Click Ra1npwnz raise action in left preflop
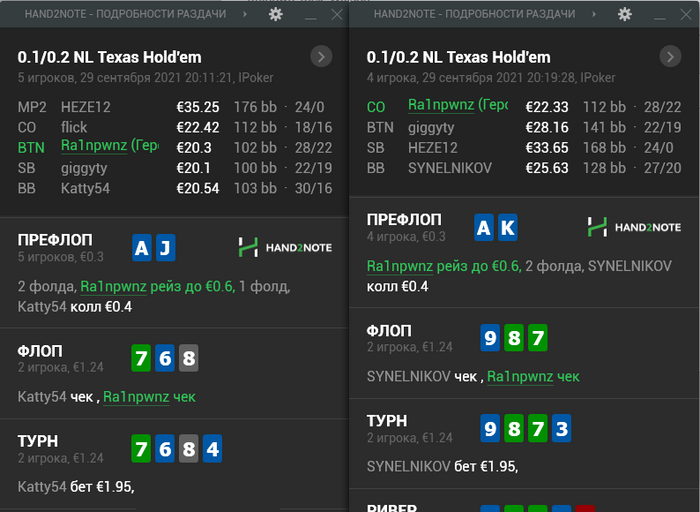This screenshot has height=512, width=700. (x=158, y=287)
